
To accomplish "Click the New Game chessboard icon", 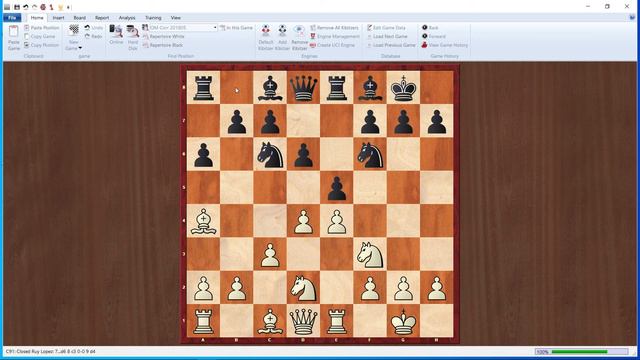I will click(x=74, y=31).
